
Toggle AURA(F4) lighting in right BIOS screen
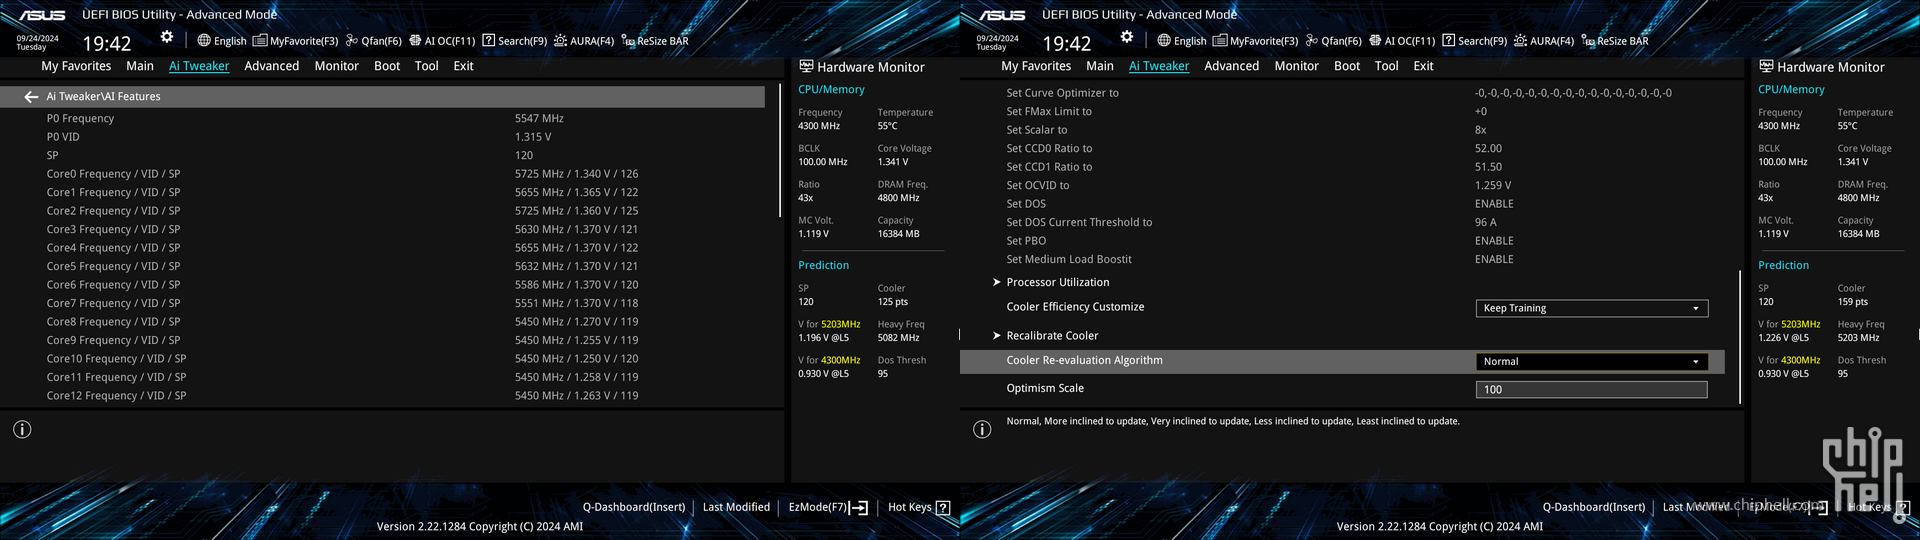[1544, 41]
